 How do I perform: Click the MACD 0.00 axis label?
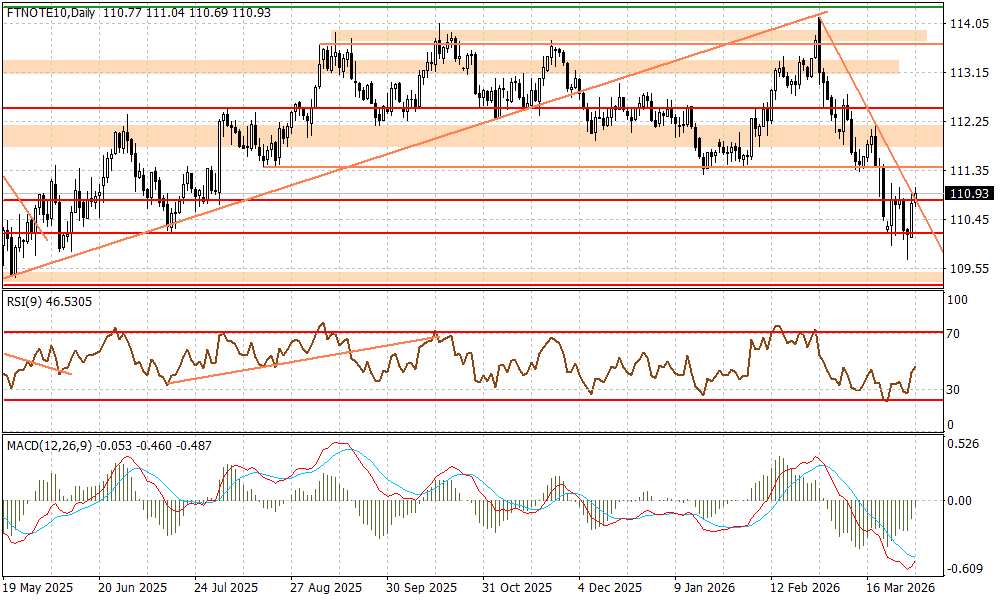coord(962,500)
